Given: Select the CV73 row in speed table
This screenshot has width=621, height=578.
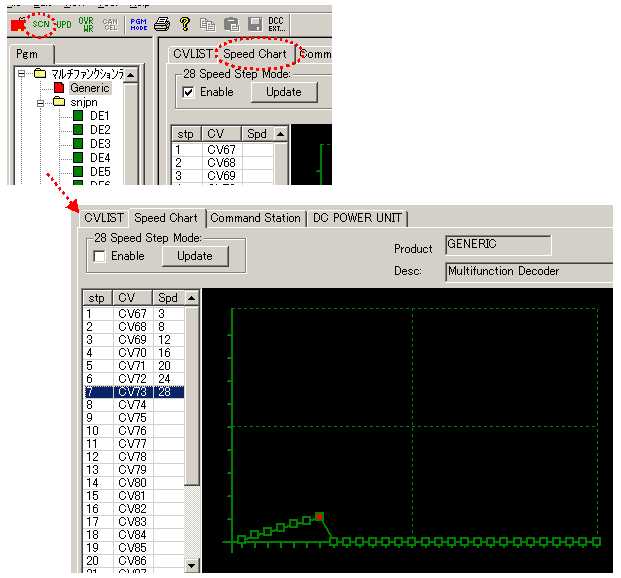Looking at the screenshot, I should [x=132, y=392].
